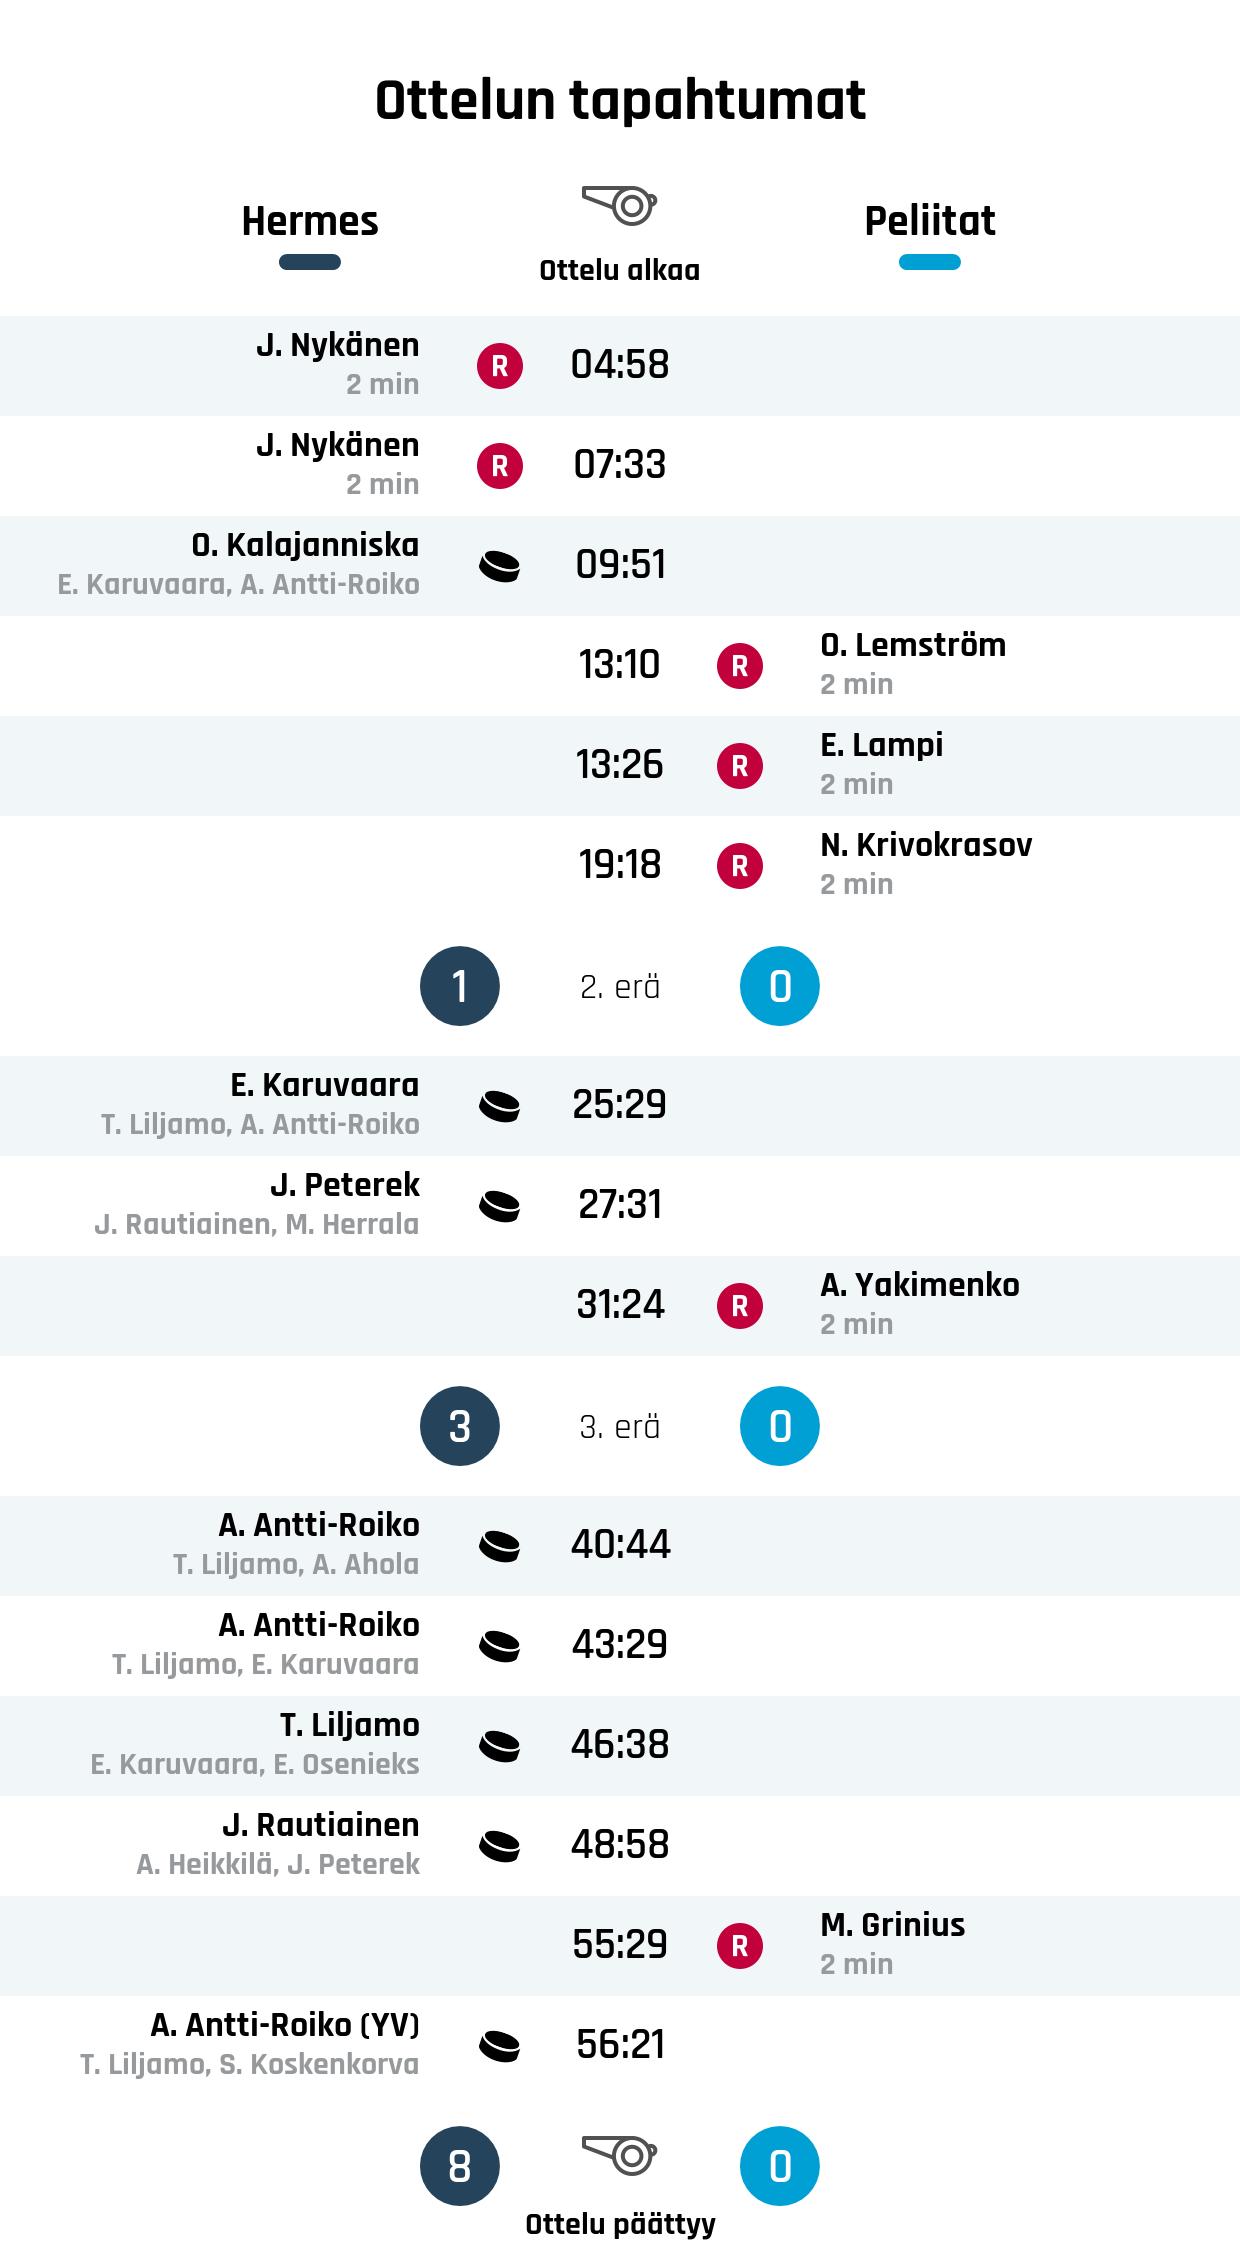Open scorer O. Kalajanniska
The height and width of the screenshot is (2258, 1240).
point(305,545)
